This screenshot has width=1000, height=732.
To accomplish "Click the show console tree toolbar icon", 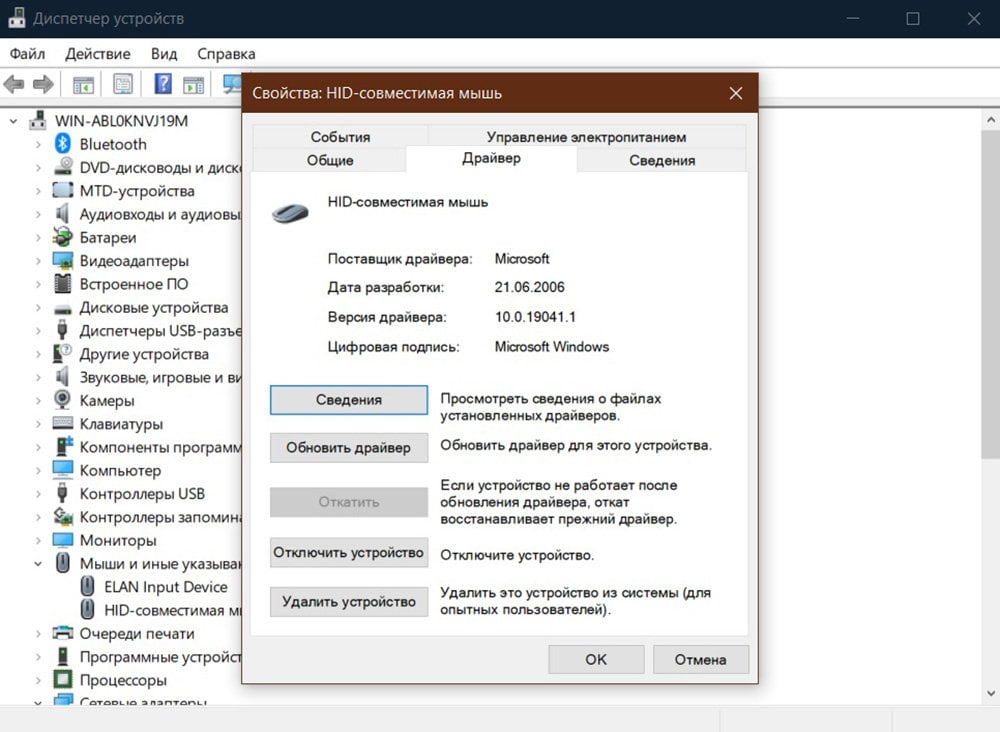I will click(x=83, y=84).
